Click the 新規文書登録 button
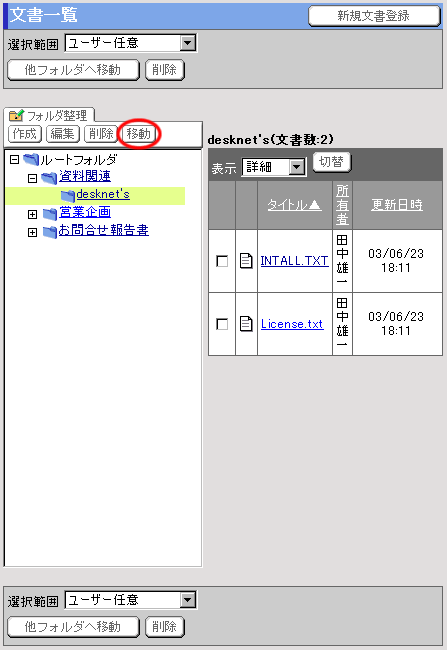Viewport: 447px width, 650px height. coord(374,16)
